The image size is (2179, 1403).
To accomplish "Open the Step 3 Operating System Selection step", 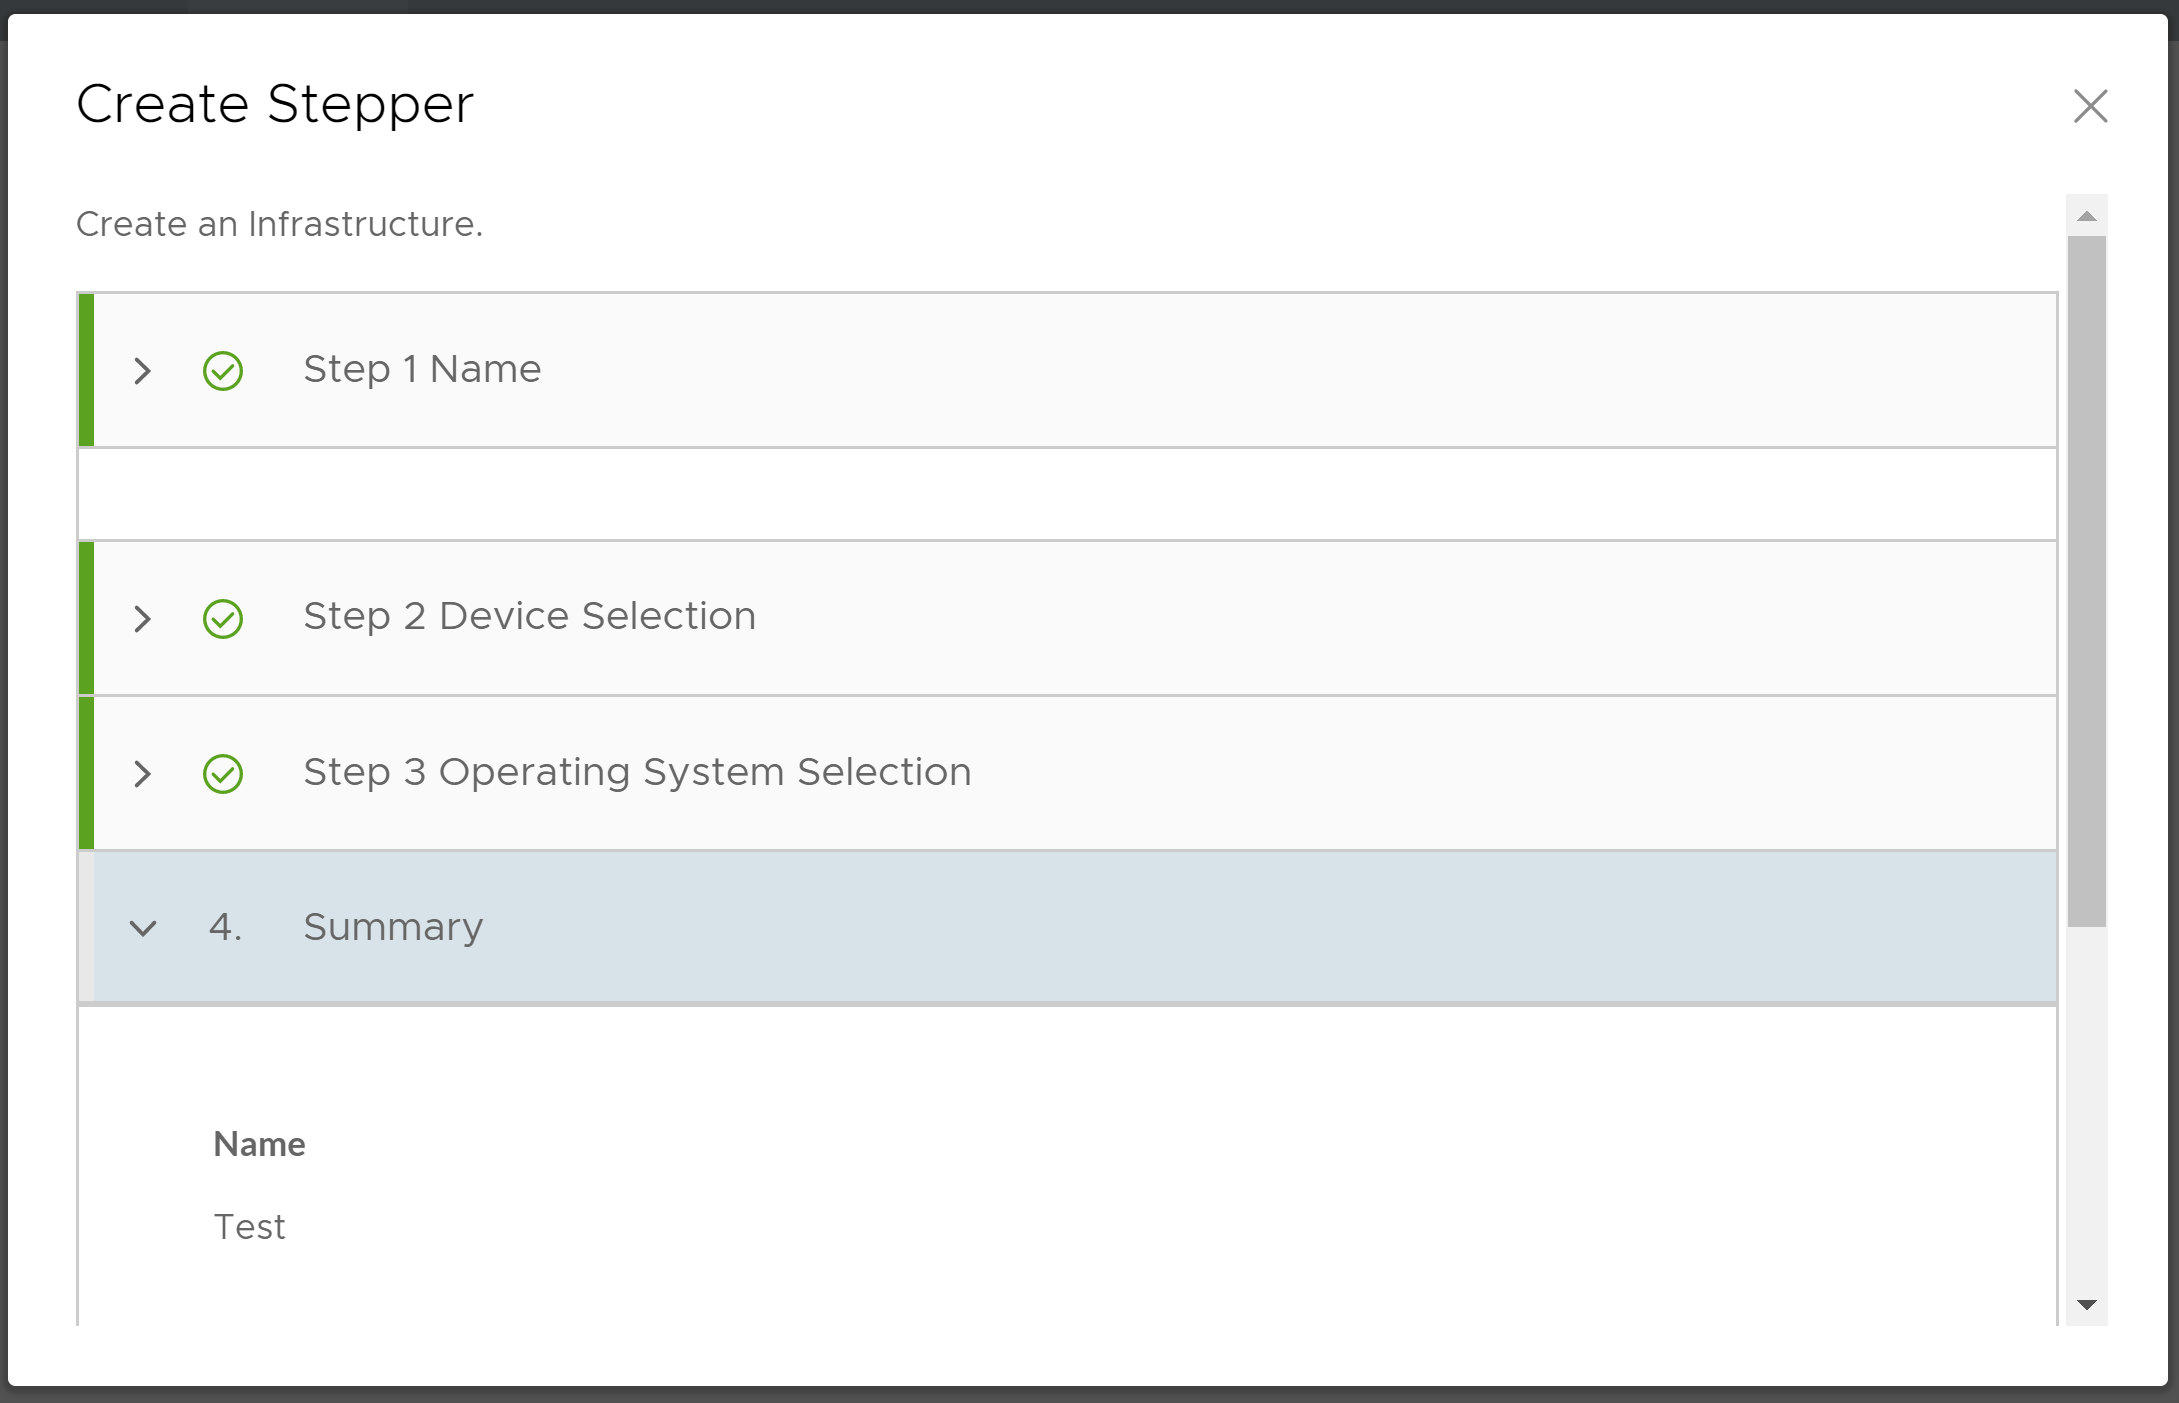I will point(637,772).
